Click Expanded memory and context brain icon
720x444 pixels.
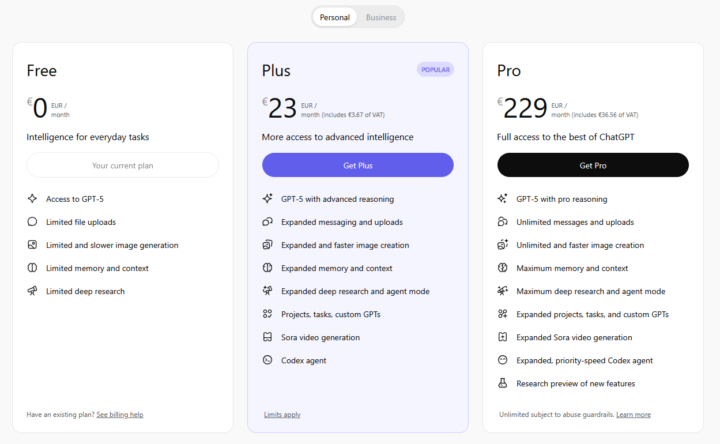267,268
